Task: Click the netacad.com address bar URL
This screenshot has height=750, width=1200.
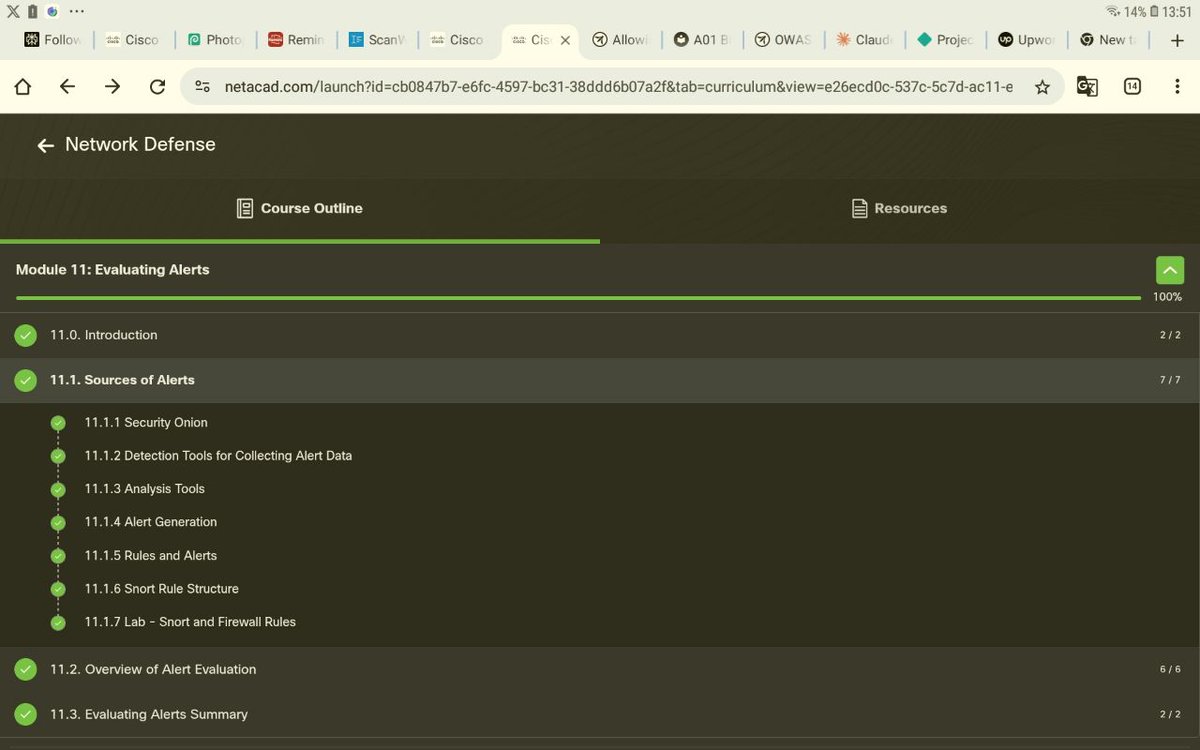Action: [618, 87]
